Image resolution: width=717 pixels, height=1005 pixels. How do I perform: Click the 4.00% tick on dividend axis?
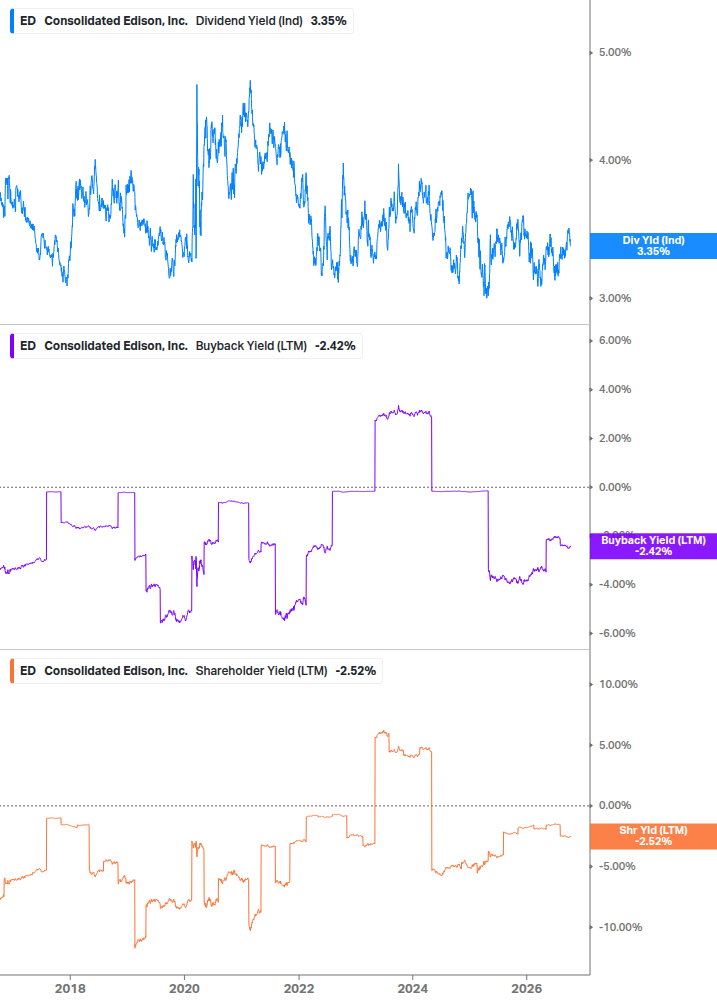[x=615, y=160]
